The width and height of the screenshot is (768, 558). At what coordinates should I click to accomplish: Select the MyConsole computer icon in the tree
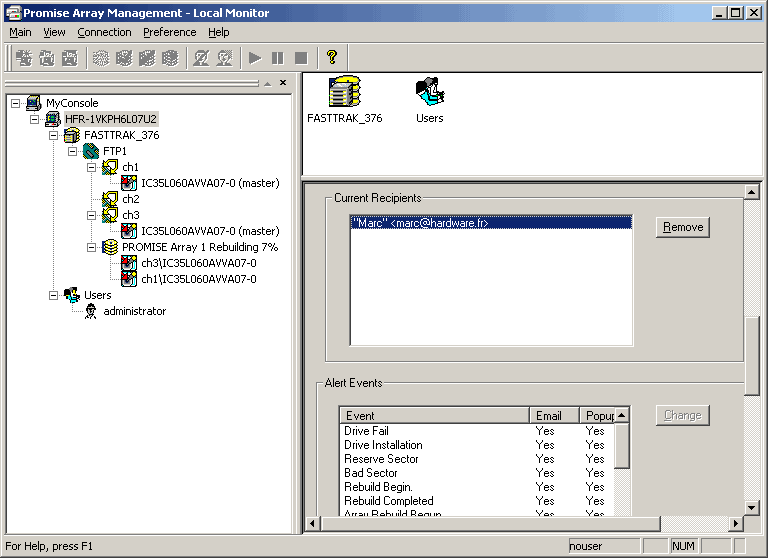click(34, 103)
